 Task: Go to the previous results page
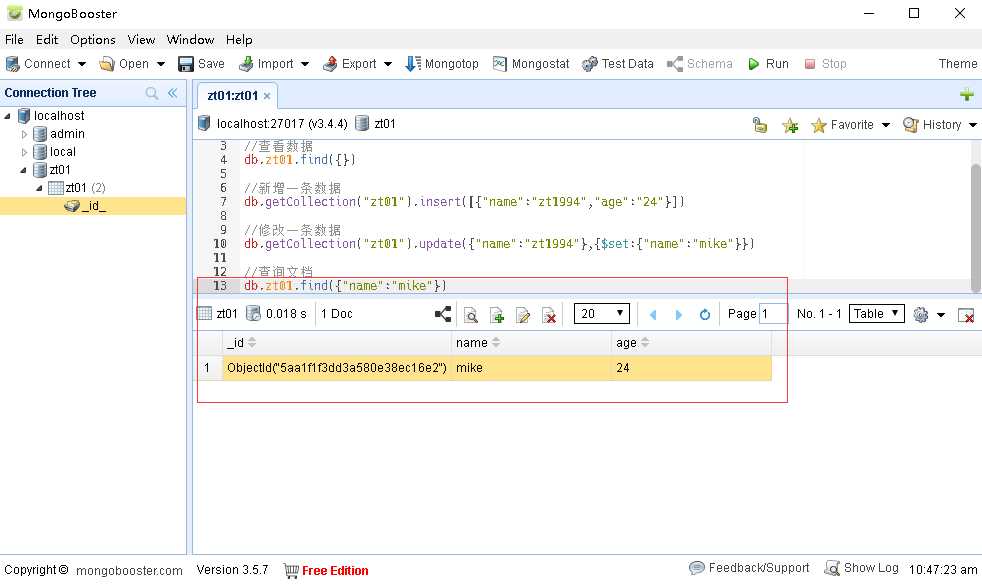tap(653, 314)
